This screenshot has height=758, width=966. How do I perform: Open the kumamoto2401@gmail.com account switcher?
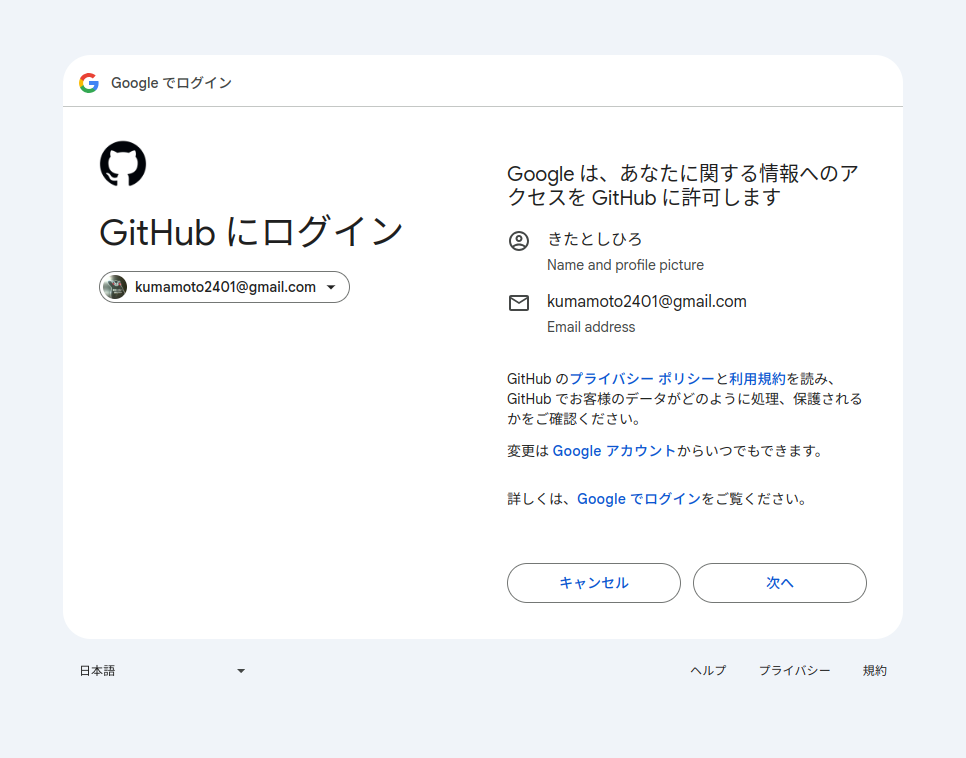(x=225, y=287)
